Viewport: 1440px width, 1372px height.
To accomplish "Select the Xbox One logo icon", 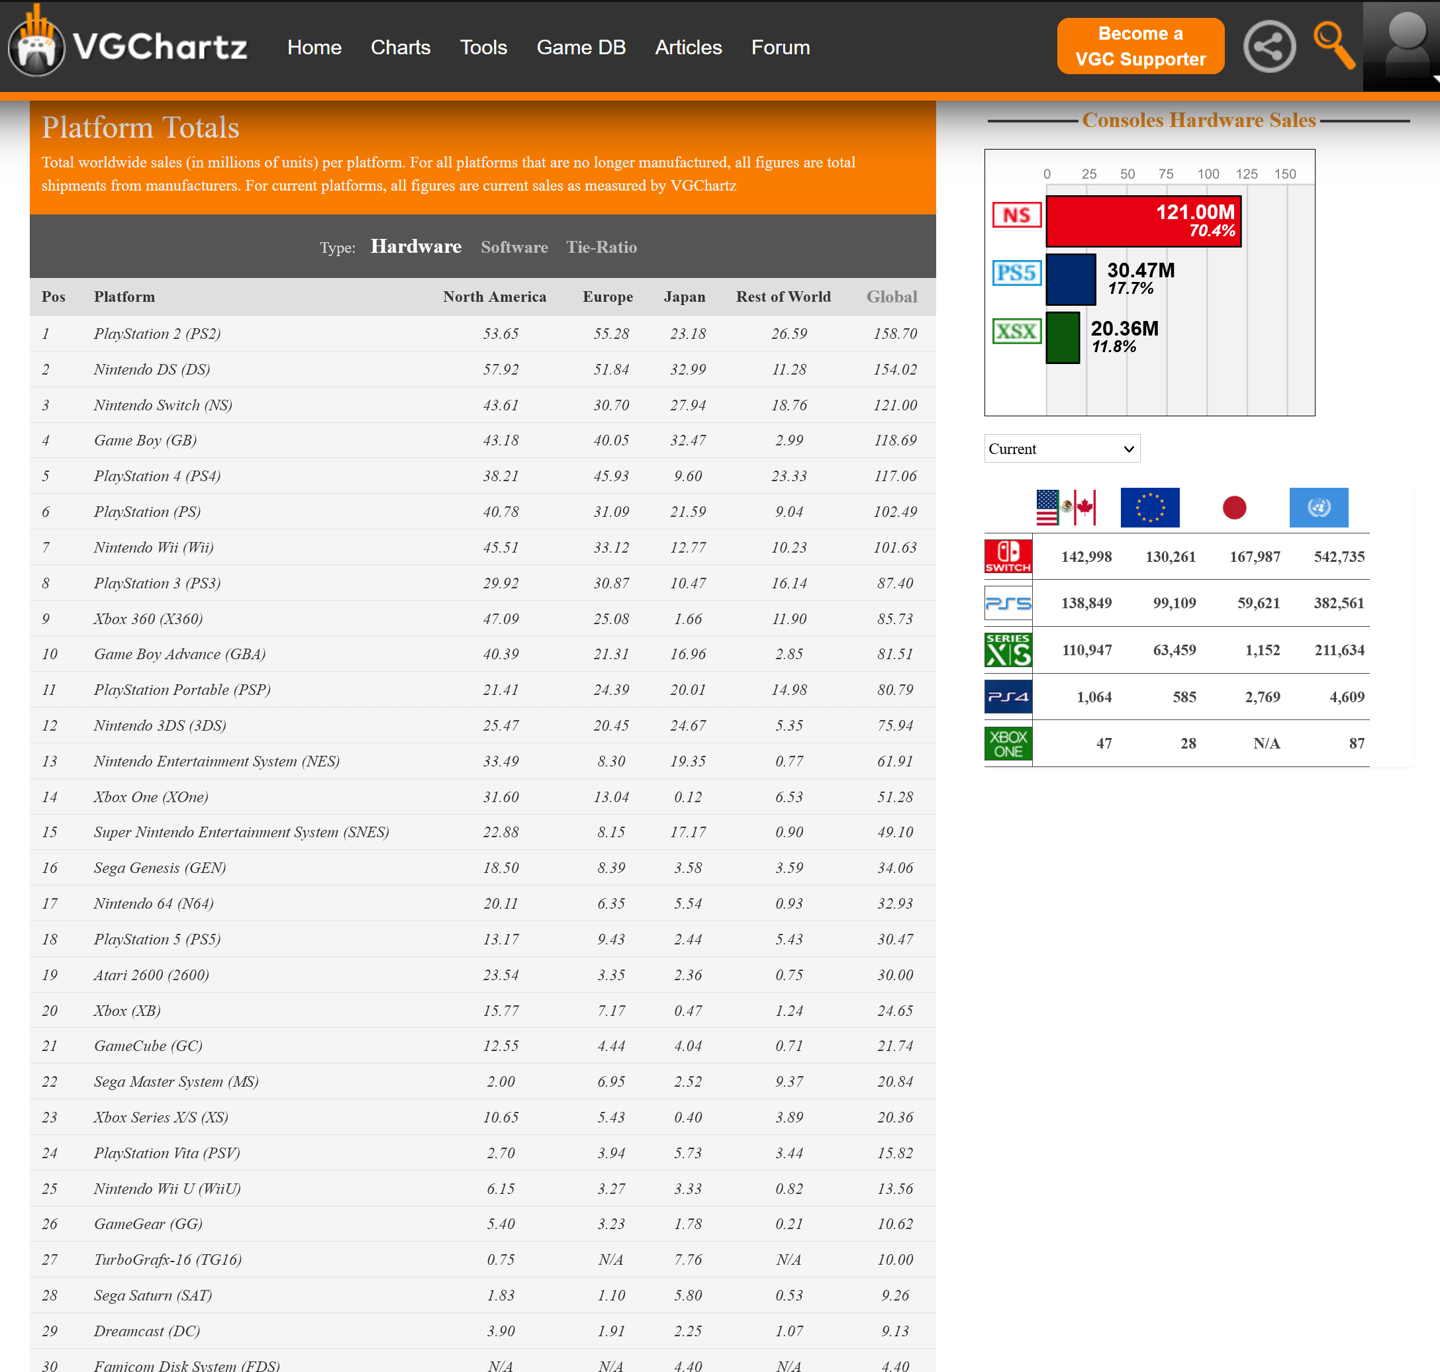I will (1008, 744).
